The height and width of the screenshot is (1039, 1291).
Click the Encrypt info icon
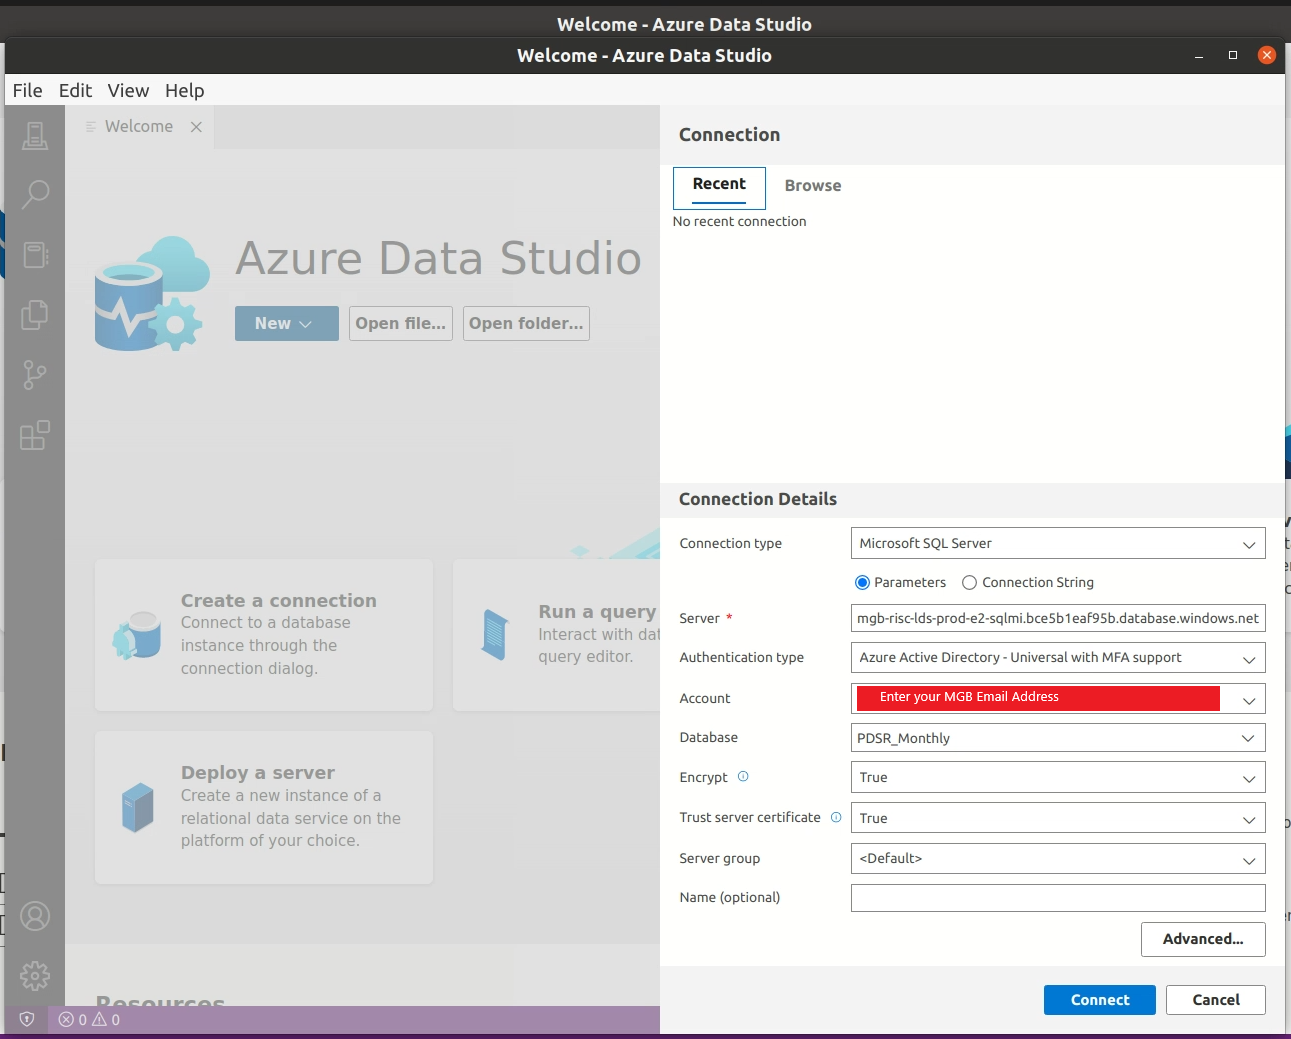(x=743, y=776)
